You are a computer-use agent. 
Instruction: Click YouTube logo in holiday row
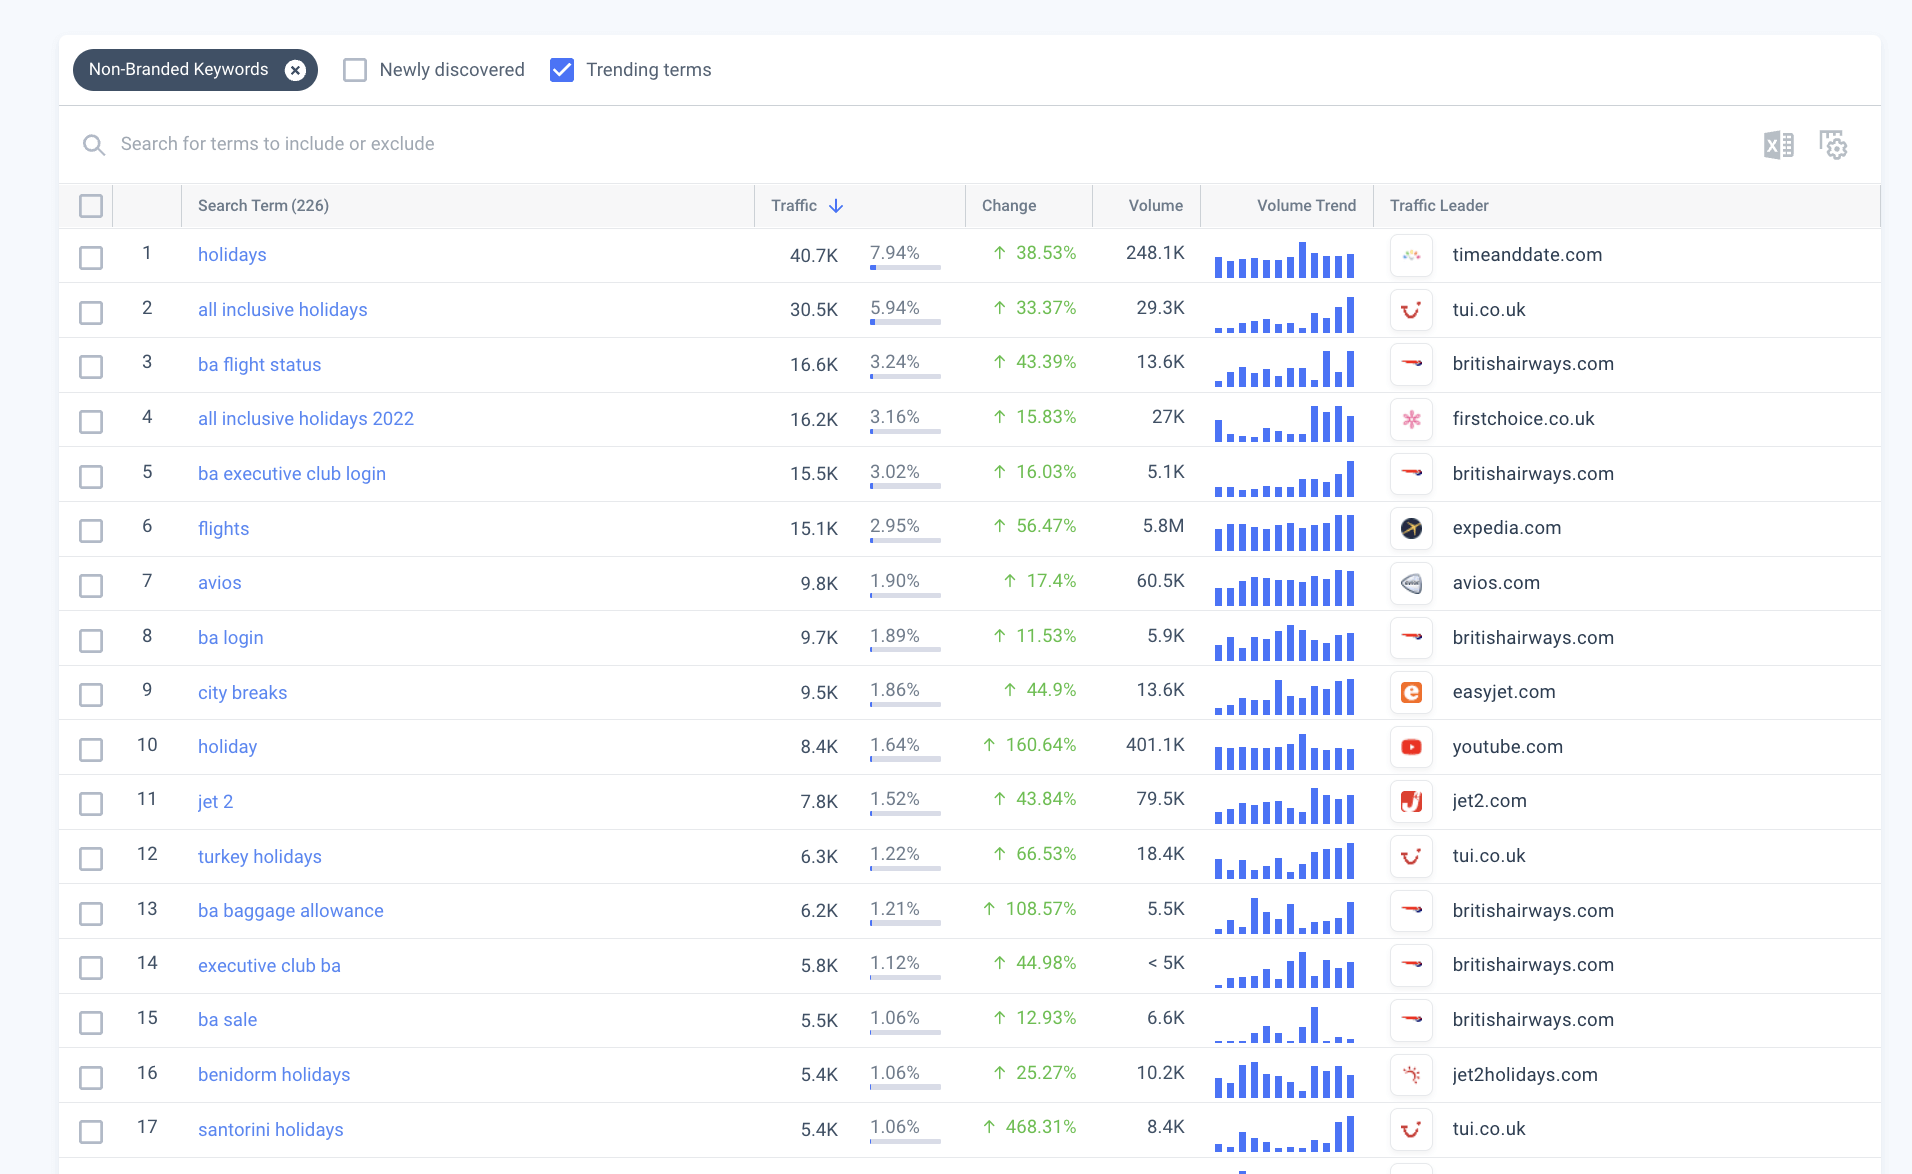coord(1411,747)
